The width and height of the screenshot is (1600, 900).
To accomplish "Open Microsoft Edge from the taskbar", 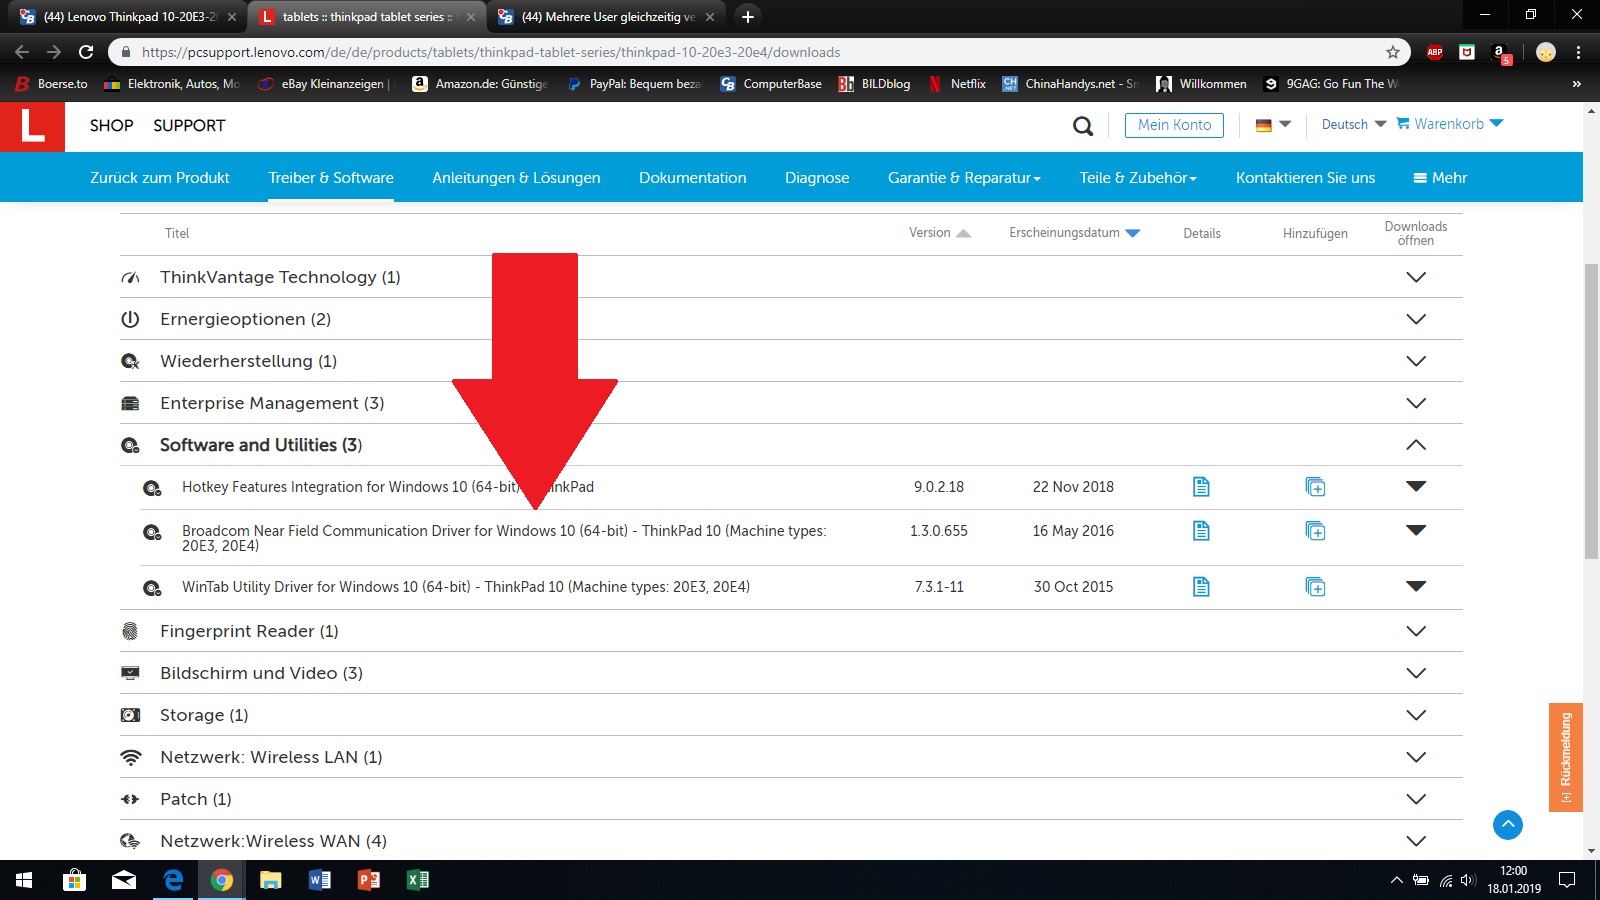I will (x=173, y=880).
